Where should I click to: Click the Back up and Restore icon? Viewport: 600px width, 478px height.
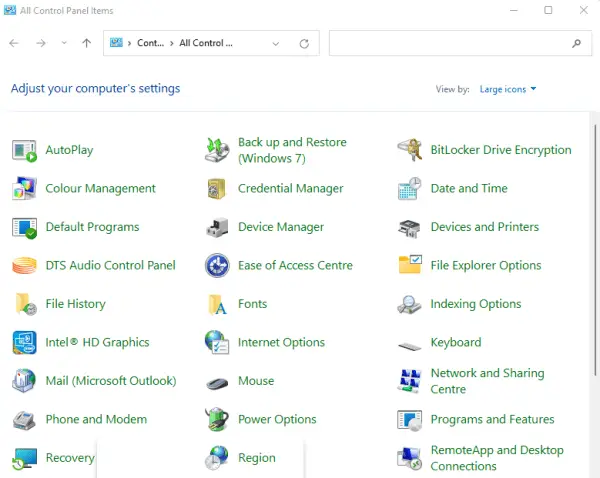[x=217, y=150]
